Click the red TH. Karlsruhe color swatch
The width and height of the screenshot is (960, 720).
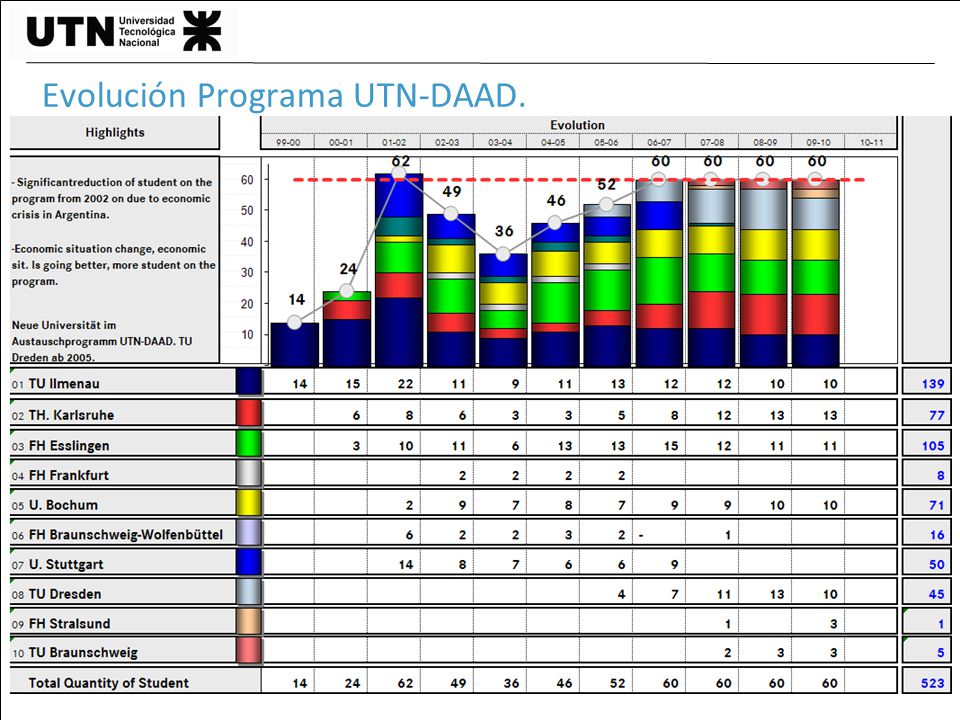tap(249, 413)
